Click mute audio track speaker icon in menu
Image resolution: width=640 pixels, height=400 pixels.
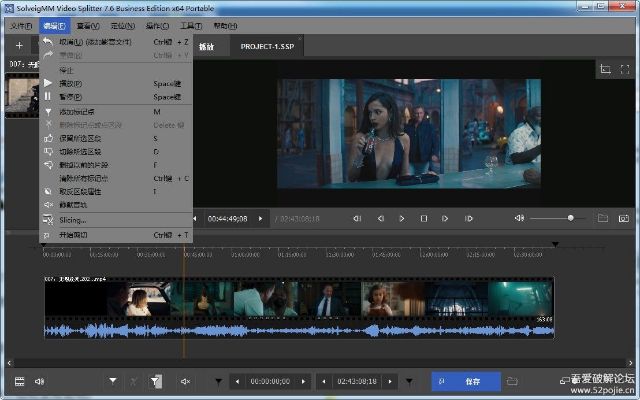point(48,204)
